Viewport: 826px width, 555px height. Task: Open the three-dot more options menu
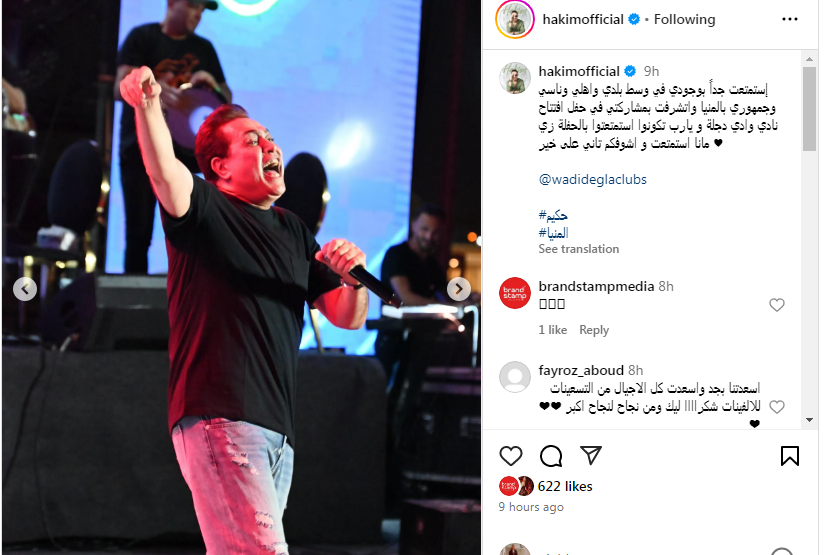(790, 19)
